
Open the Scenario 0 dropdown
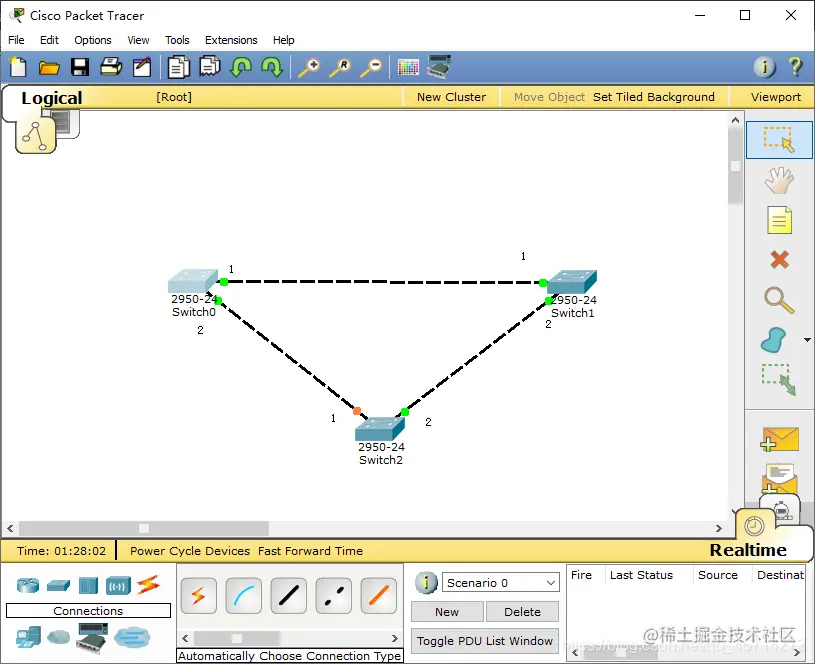click(x=501, y=583)
